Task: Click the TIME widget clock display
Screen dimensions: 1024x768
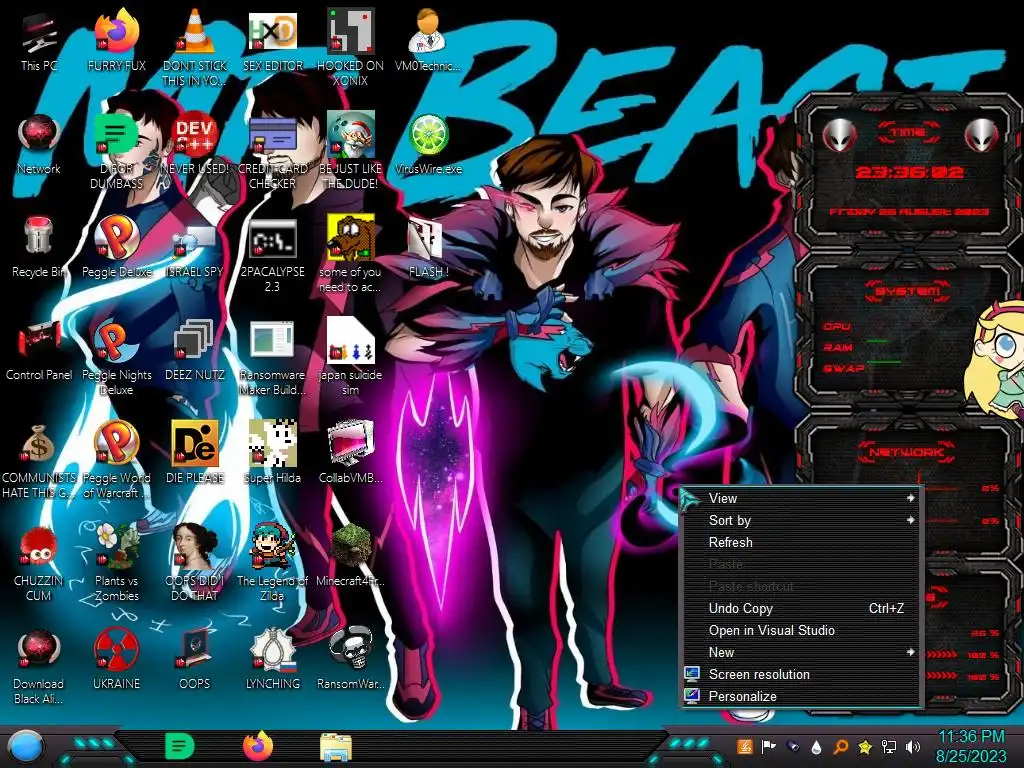Action: click(909, 172)
